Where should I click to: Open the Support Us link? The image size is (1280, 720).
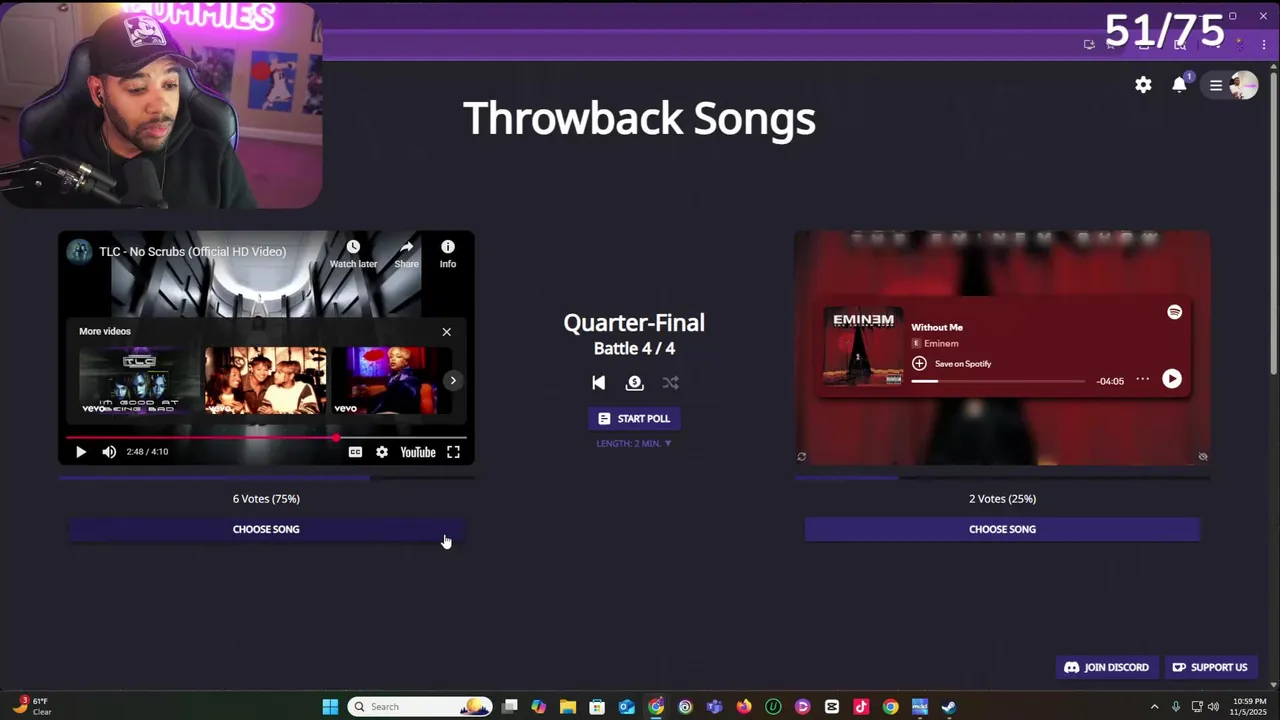(x=1210, y=667)
